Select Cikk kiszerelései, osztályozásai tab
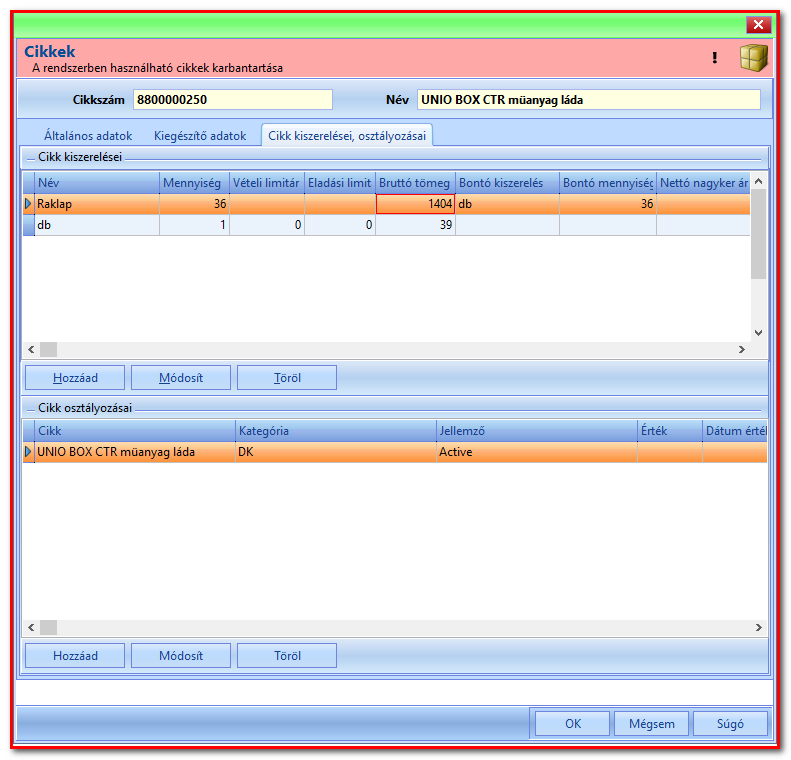Screen dimensions: 791x760 pos(347,136)
